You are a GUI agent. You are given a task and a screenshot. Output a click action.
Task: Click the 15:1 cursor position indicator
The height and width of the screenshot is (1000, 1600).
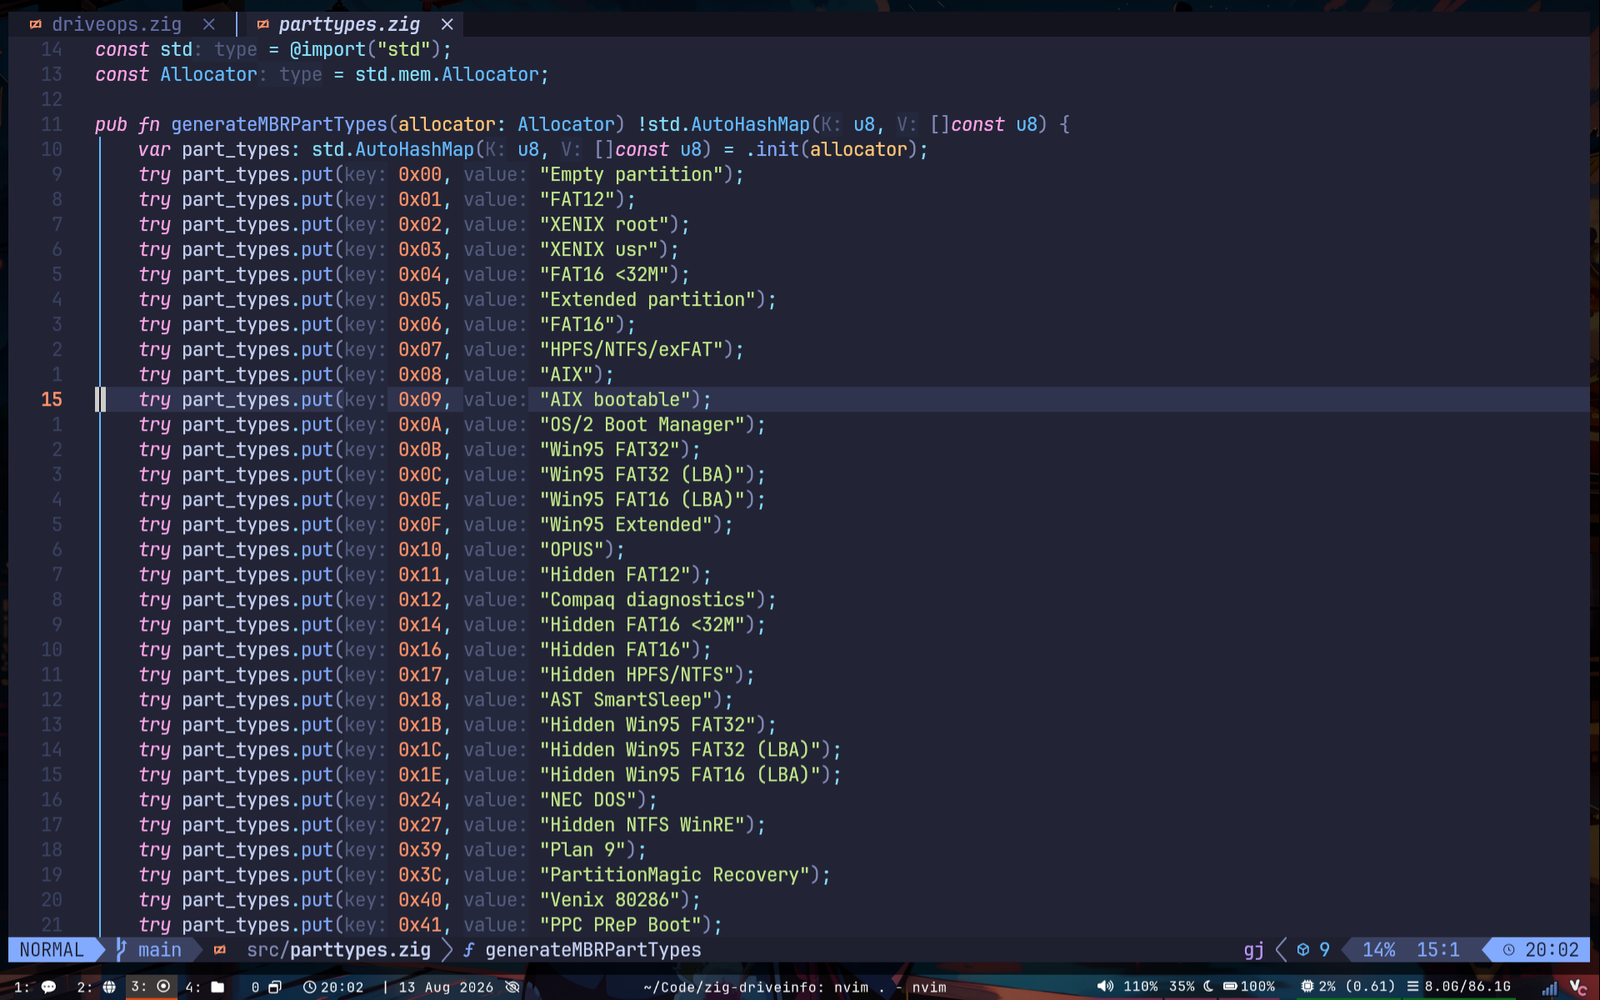coord(1438,950)
